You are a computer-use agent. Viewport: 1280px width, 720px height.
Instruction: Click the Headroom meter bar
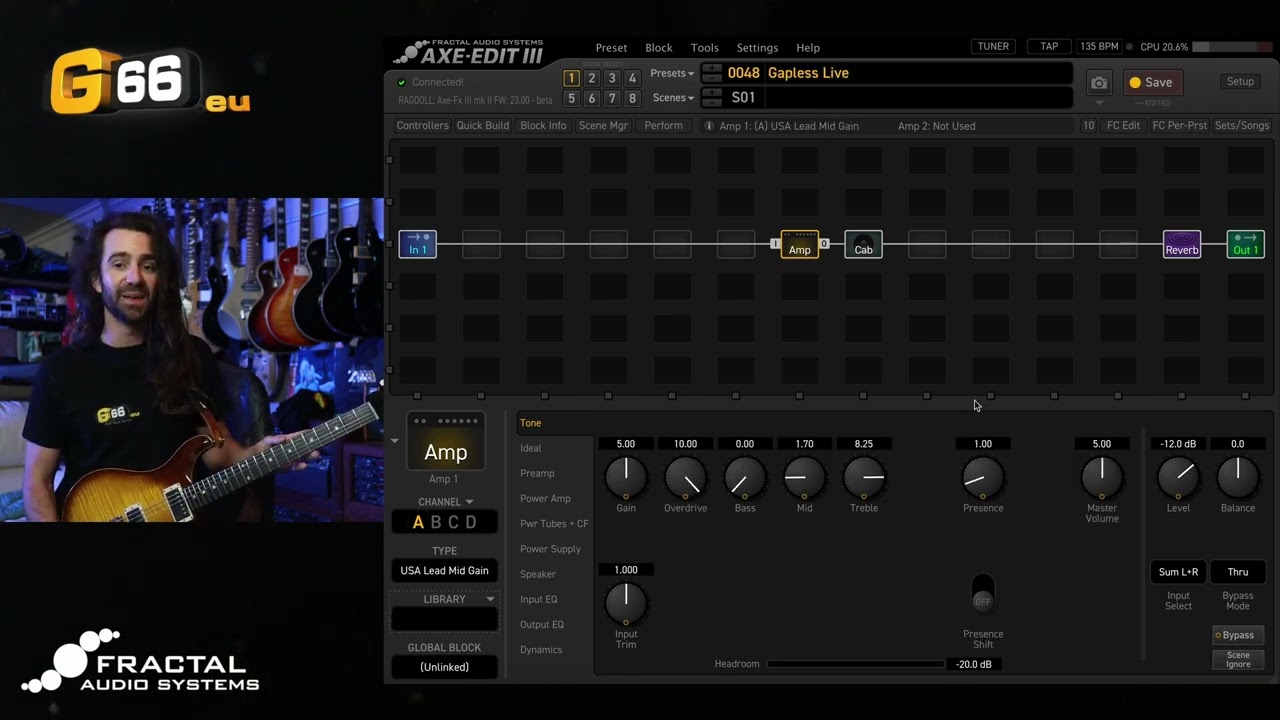[856, 664]
